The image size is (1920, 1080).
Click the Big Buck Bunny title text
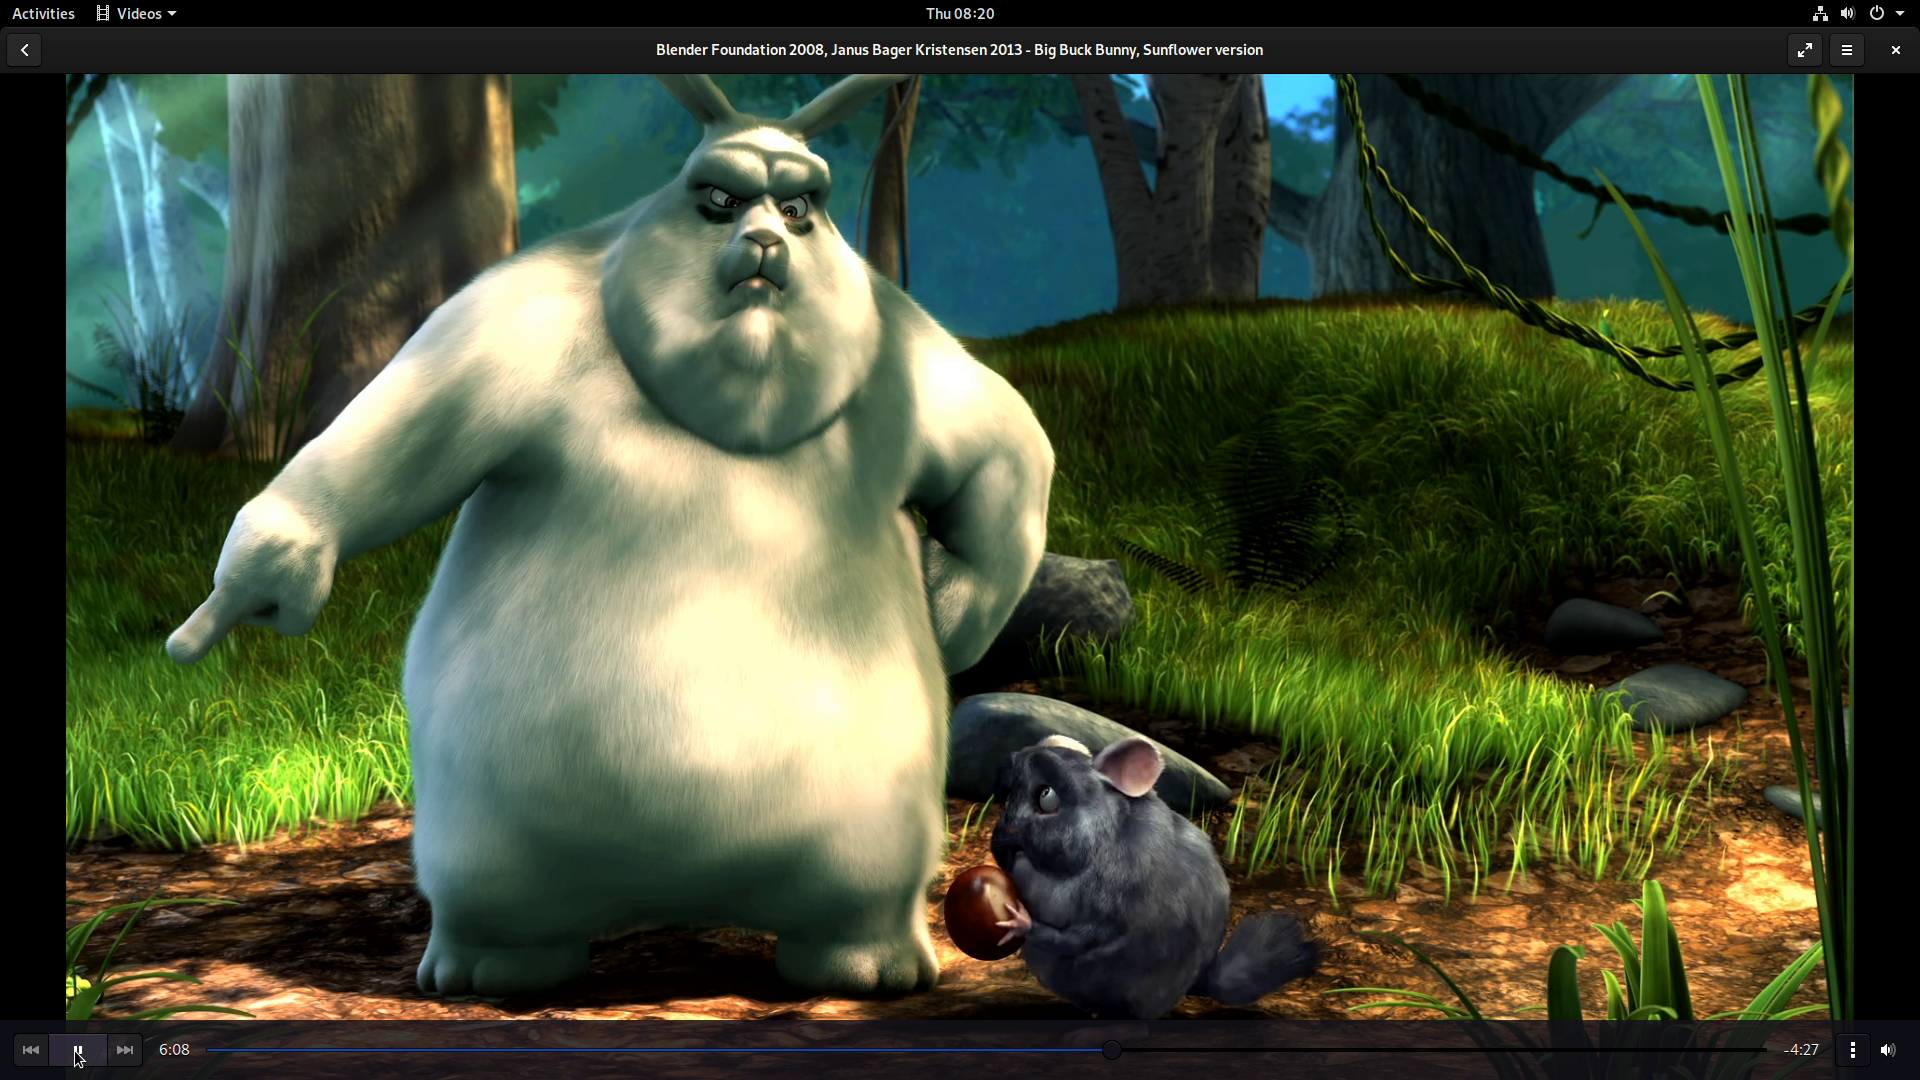(960, 50)
